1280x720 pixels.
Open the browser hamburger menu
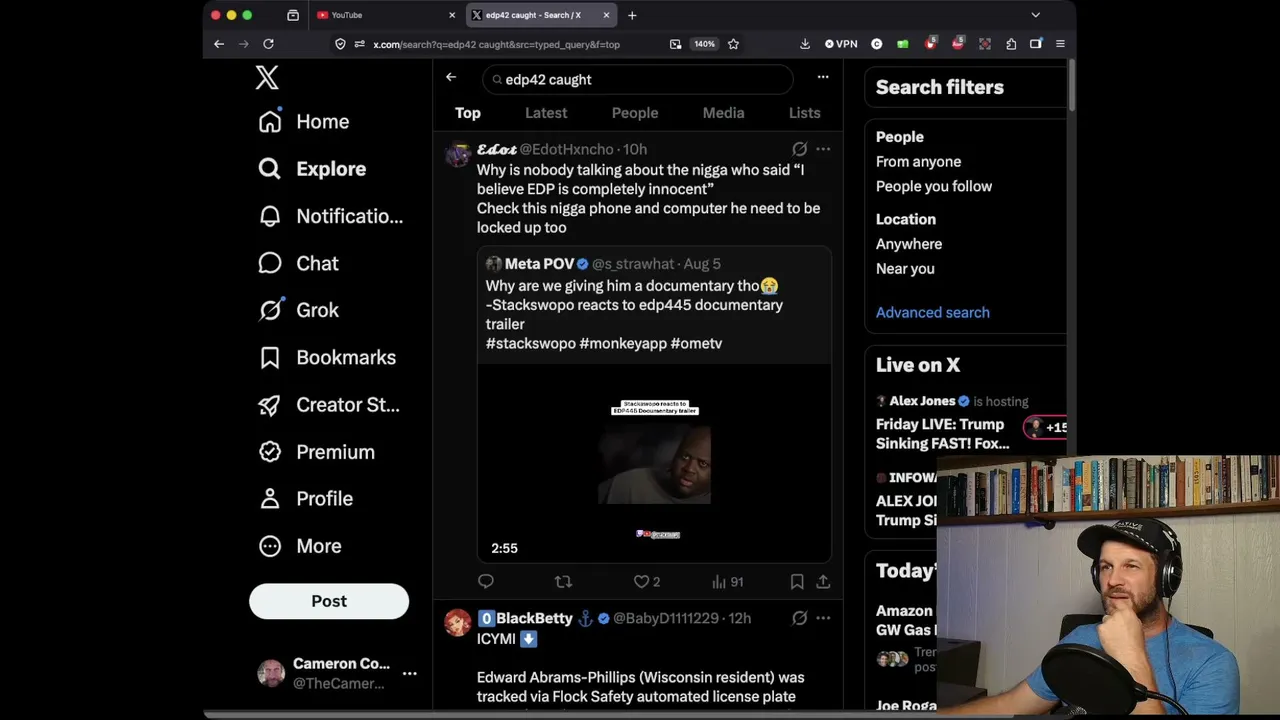click(x=1060, y=44)
